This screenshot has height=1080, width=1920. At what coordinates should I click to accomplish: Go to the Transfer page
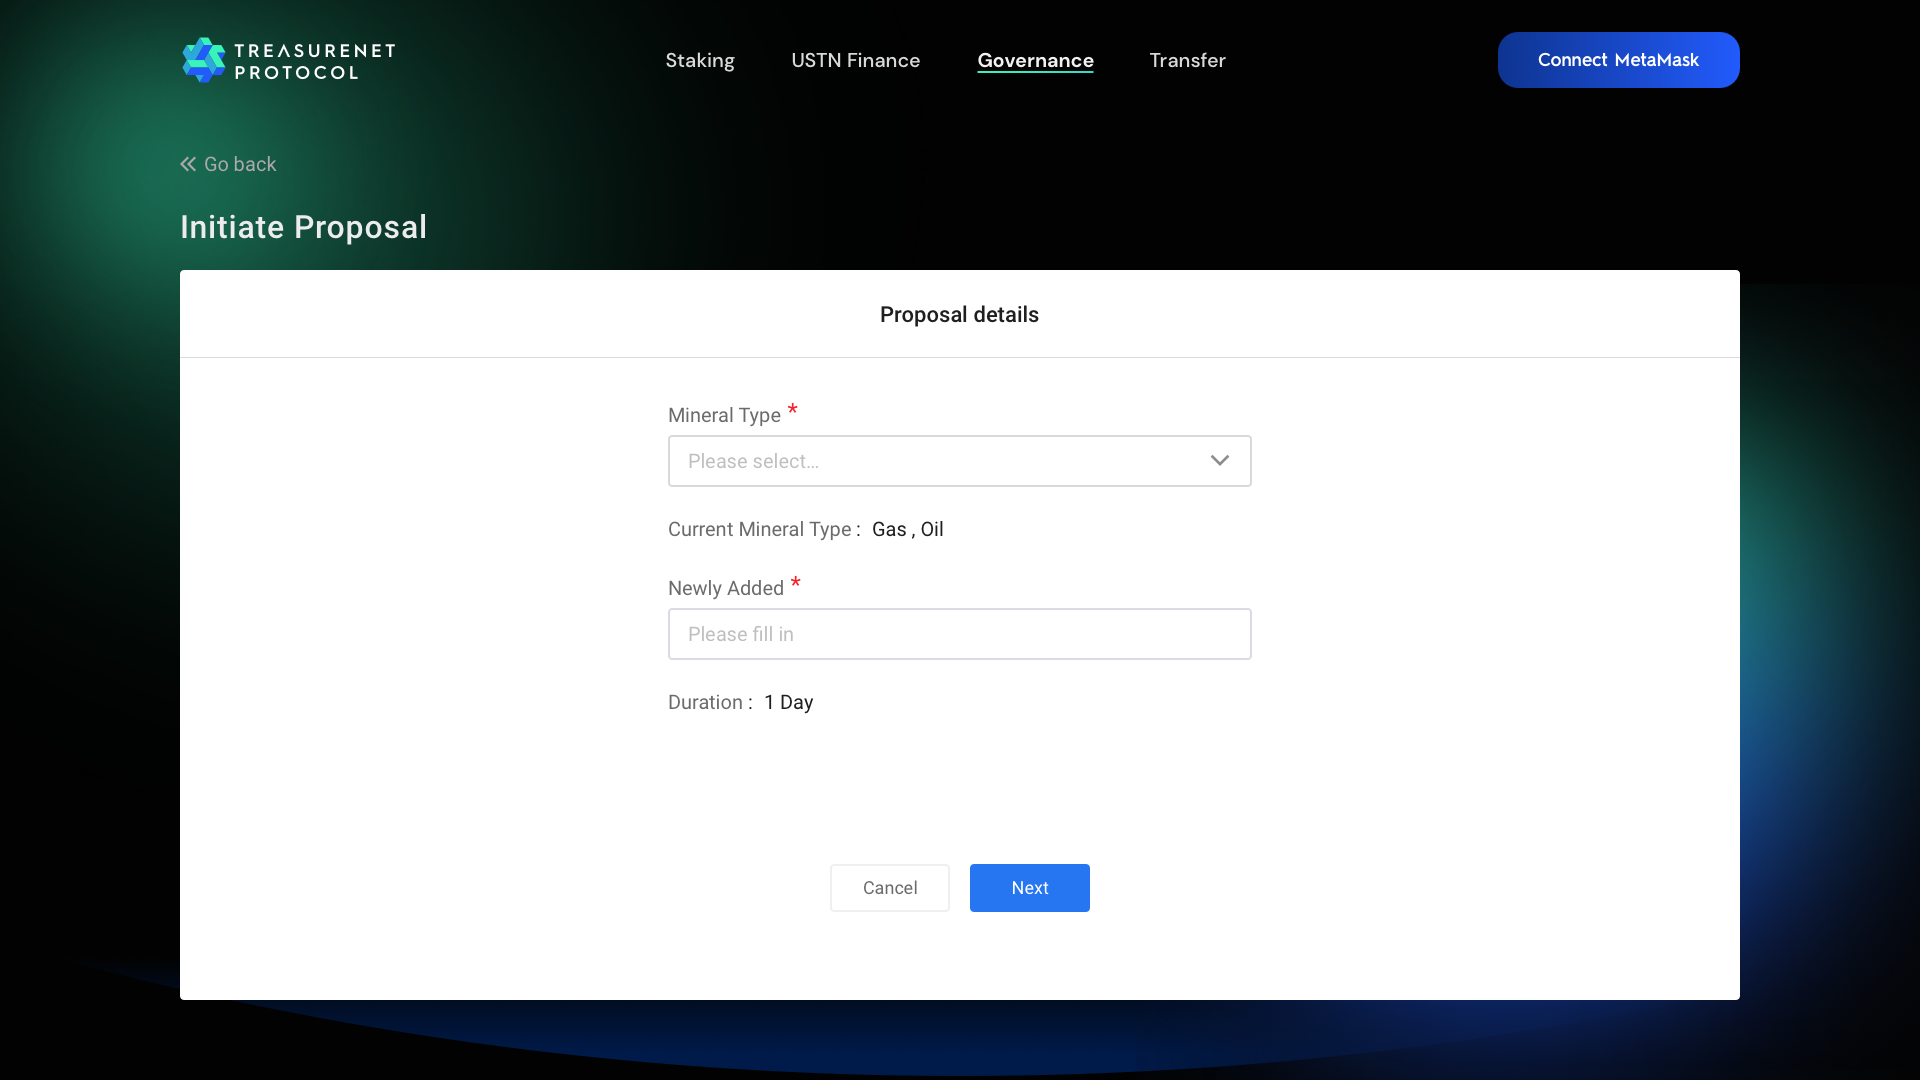(1187, 60)
